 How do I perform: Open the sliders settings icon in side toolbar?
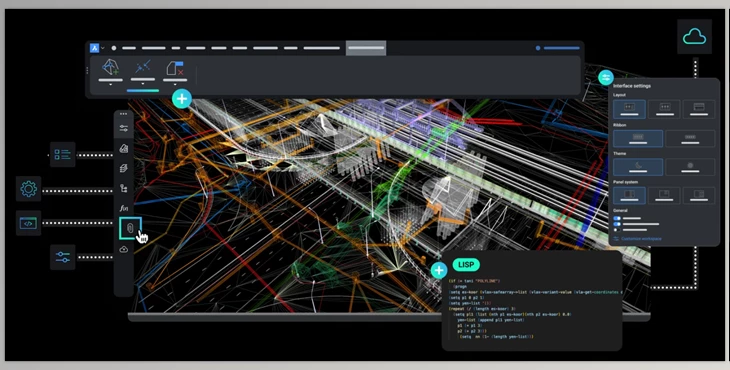(123, 128)
